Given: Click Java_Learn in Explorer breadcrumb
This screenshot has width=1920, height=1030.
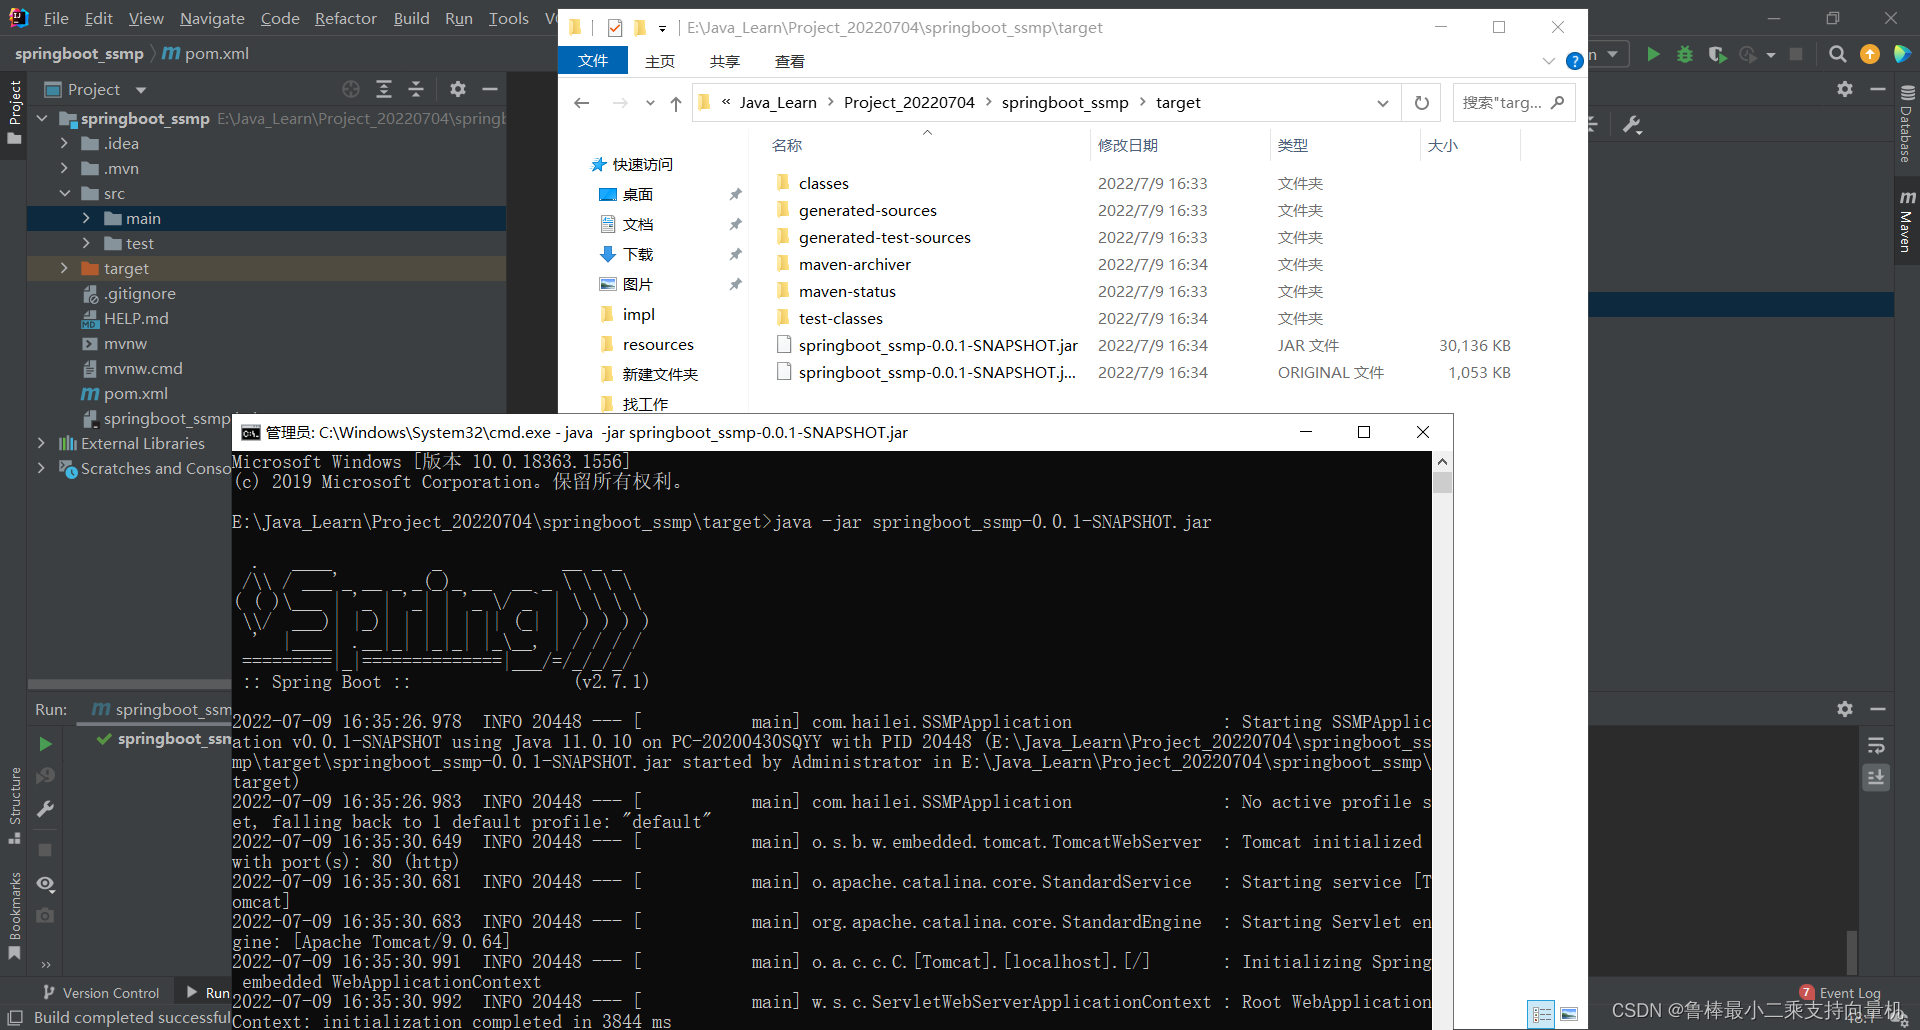Looking at the screenshot, I should pos(778,103).
